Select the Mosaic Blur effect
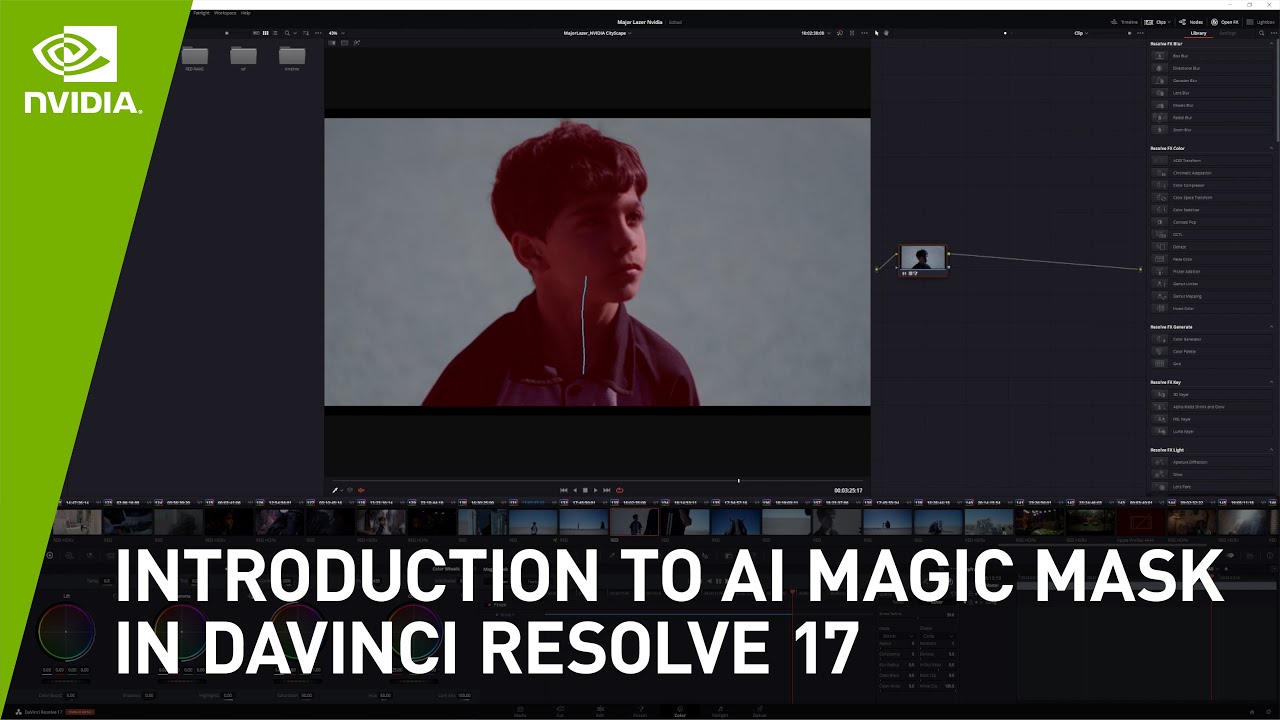Viewport: 1280px width, 720px height. pyautogui.click(x=1211, y=105)
